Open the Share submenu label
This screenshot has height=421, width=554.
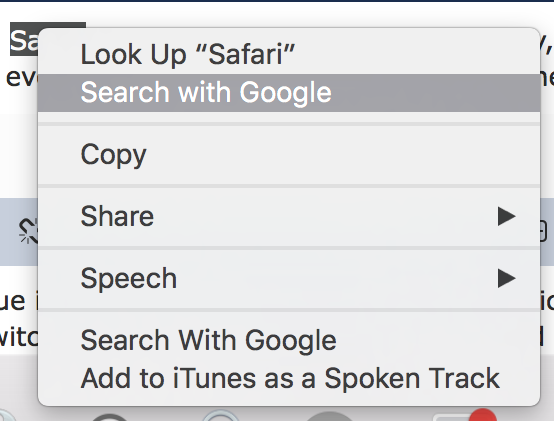point(117,216)
